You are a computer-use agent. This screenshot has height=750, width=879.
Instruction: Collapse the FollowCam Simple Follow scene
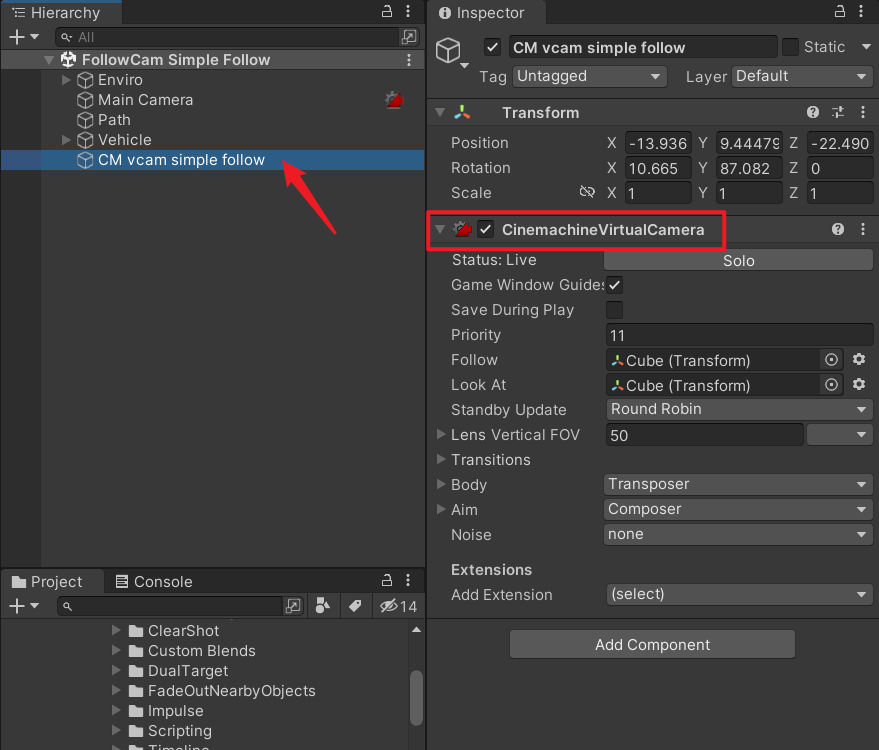49,60
